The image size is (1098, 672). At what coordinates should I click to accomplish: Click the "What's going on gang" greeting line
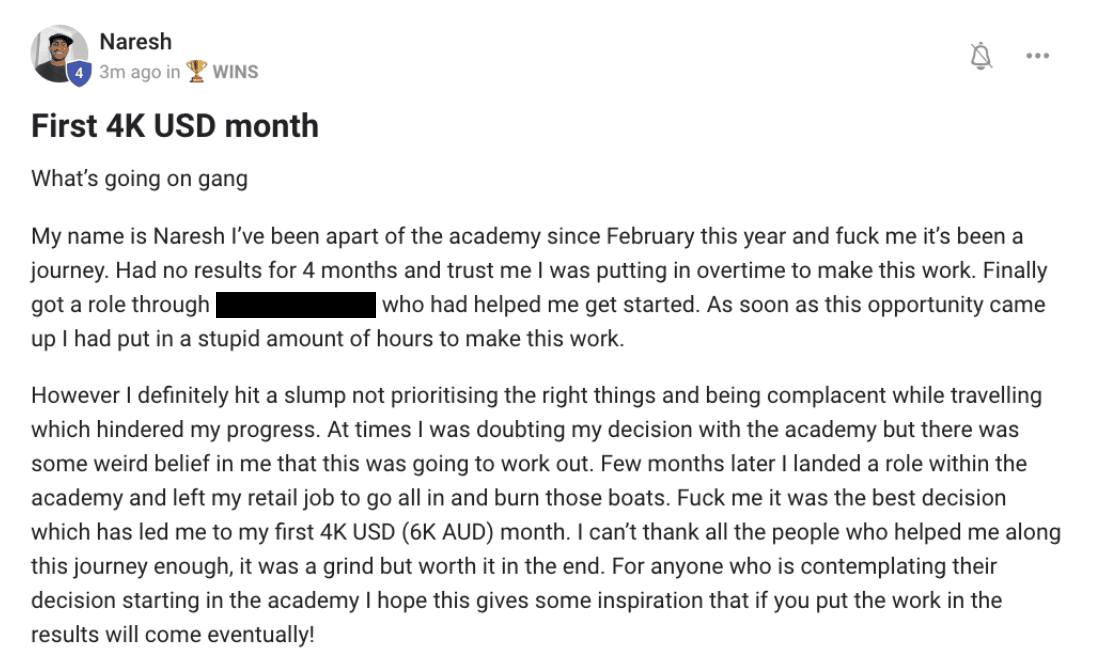pos(139,179)
